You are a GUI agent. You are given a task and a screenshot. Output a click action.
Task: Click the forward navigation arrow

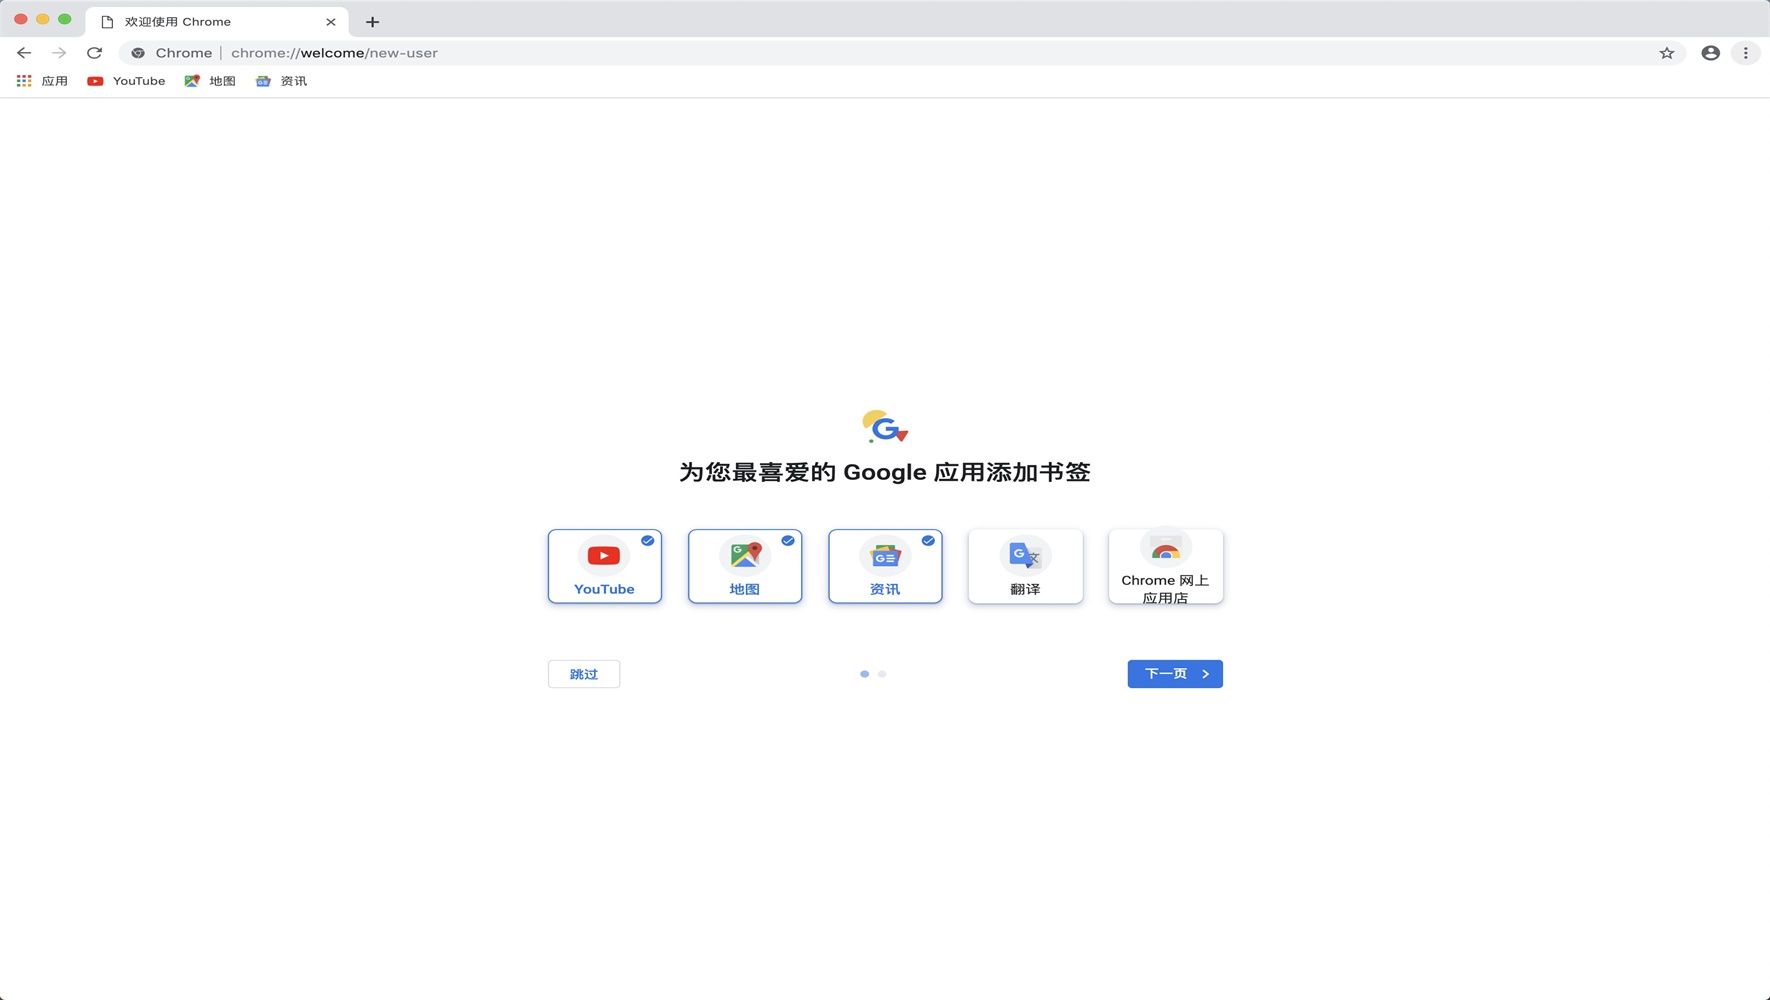[x=59, y=53]
